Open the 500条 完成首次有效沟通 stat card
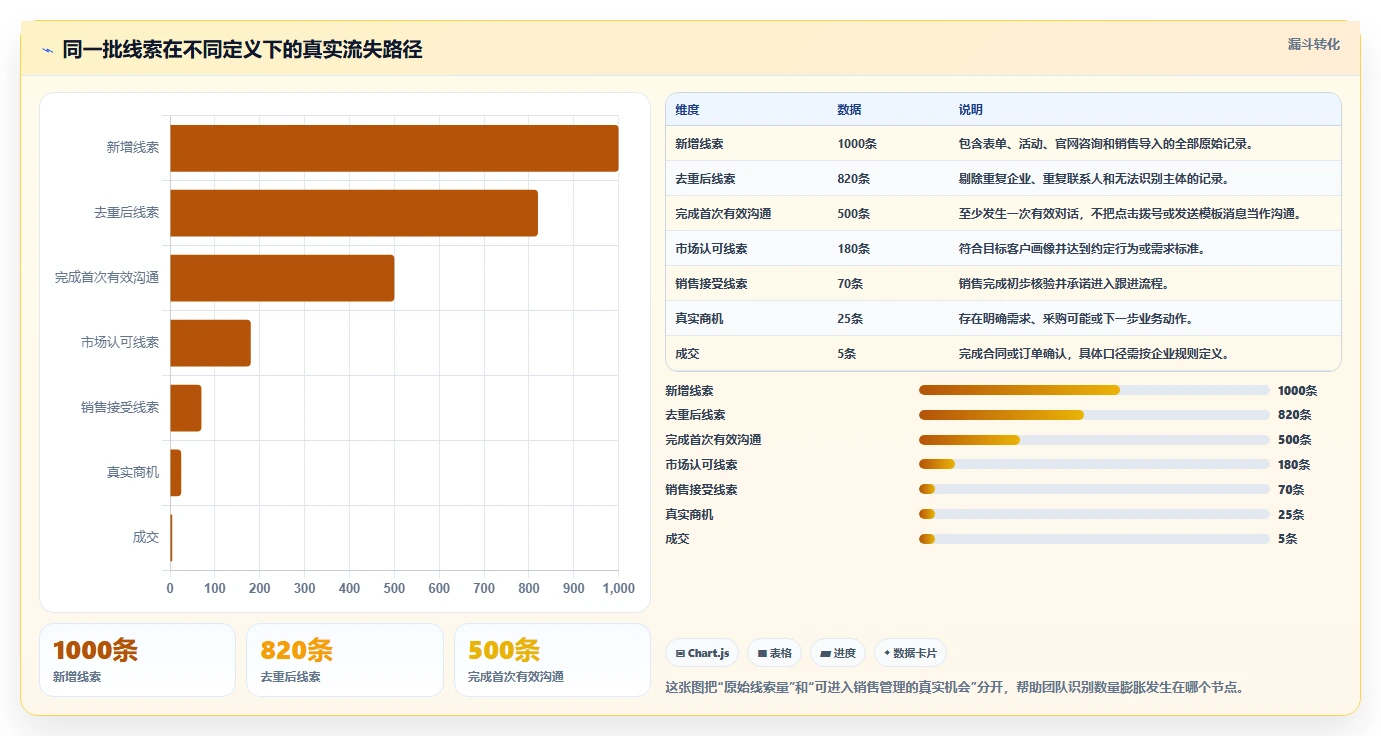 coord(552,660)
